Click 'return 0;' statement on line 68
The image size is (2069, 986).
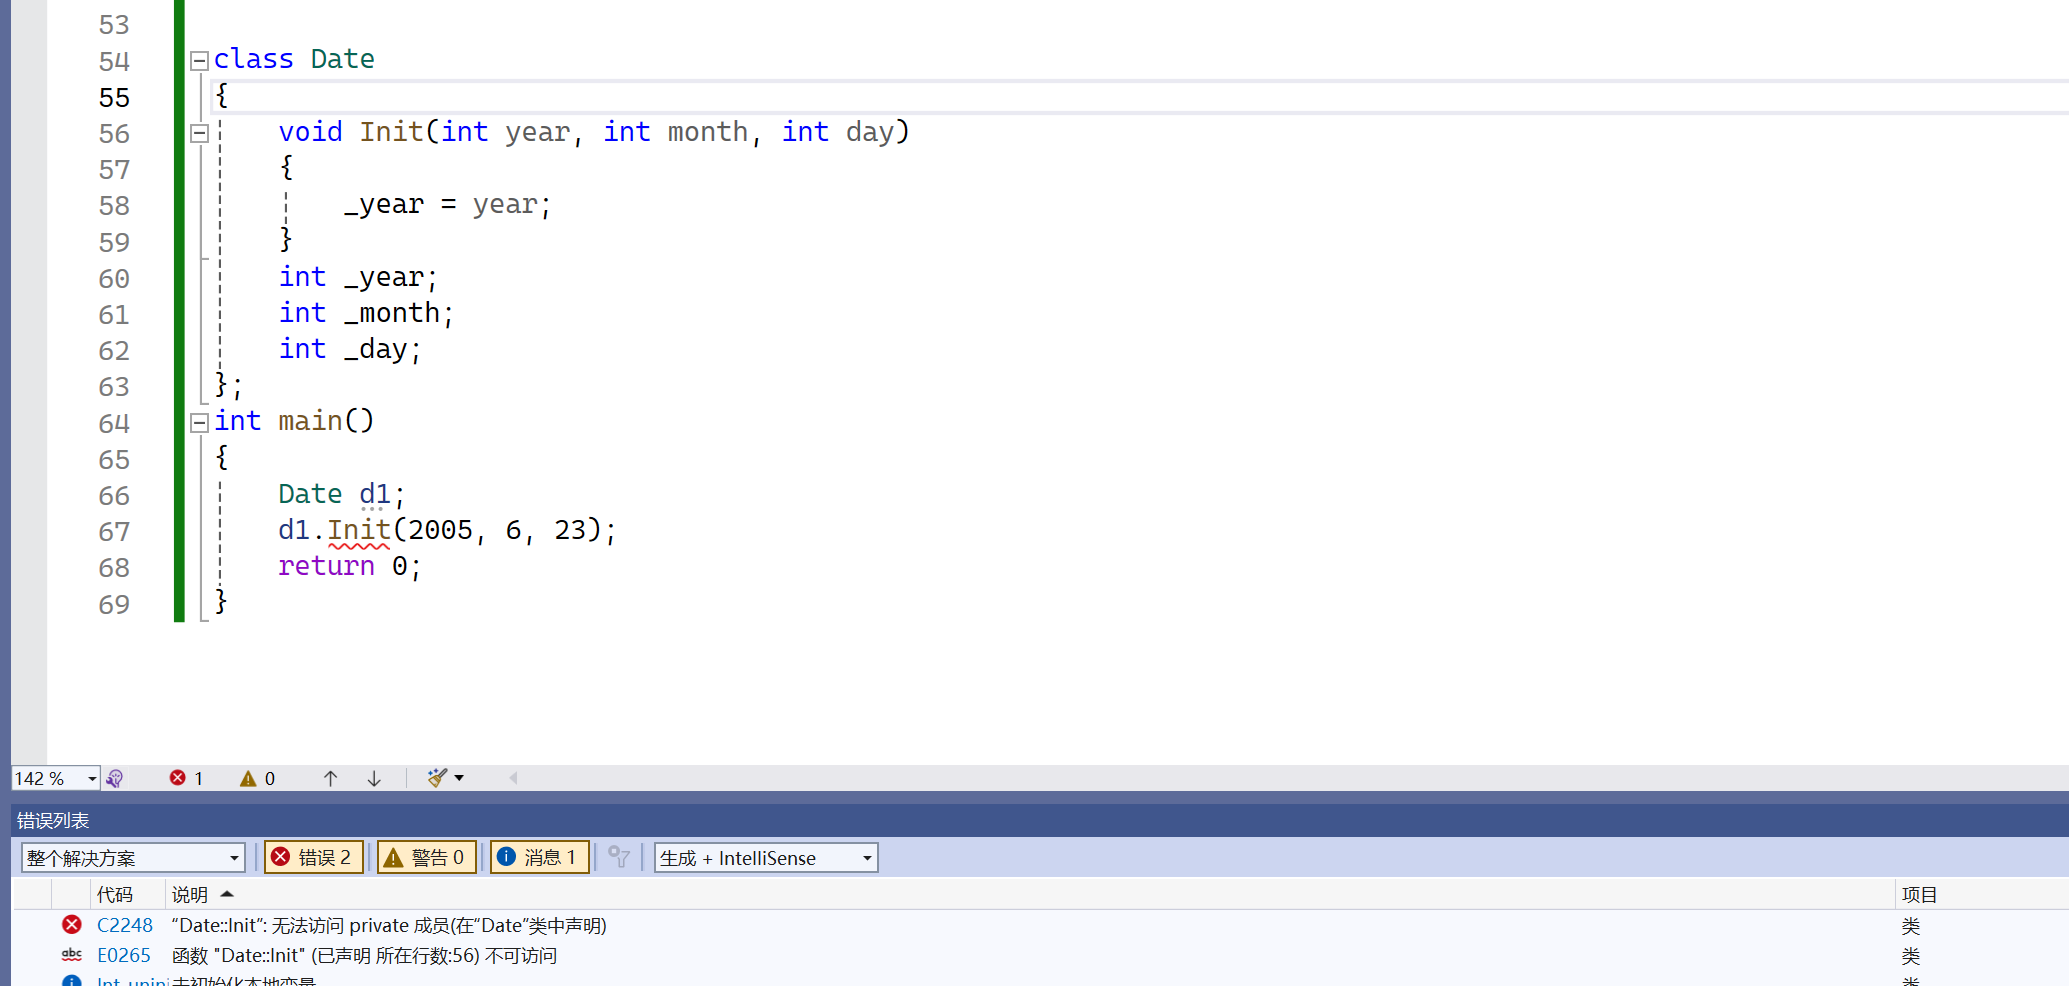click(x=350, y=566)
